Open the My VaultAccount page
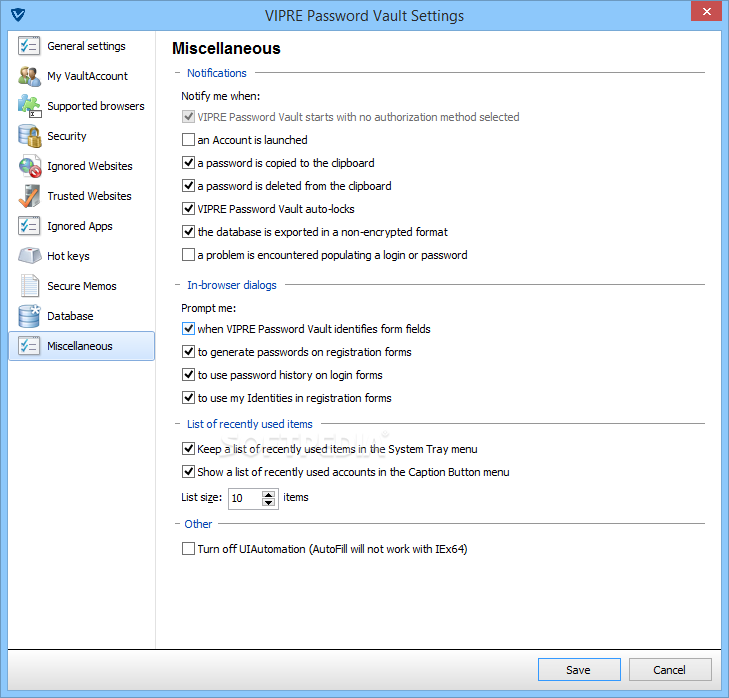Viewport: 729px width, 698px height. coord(81,76)
